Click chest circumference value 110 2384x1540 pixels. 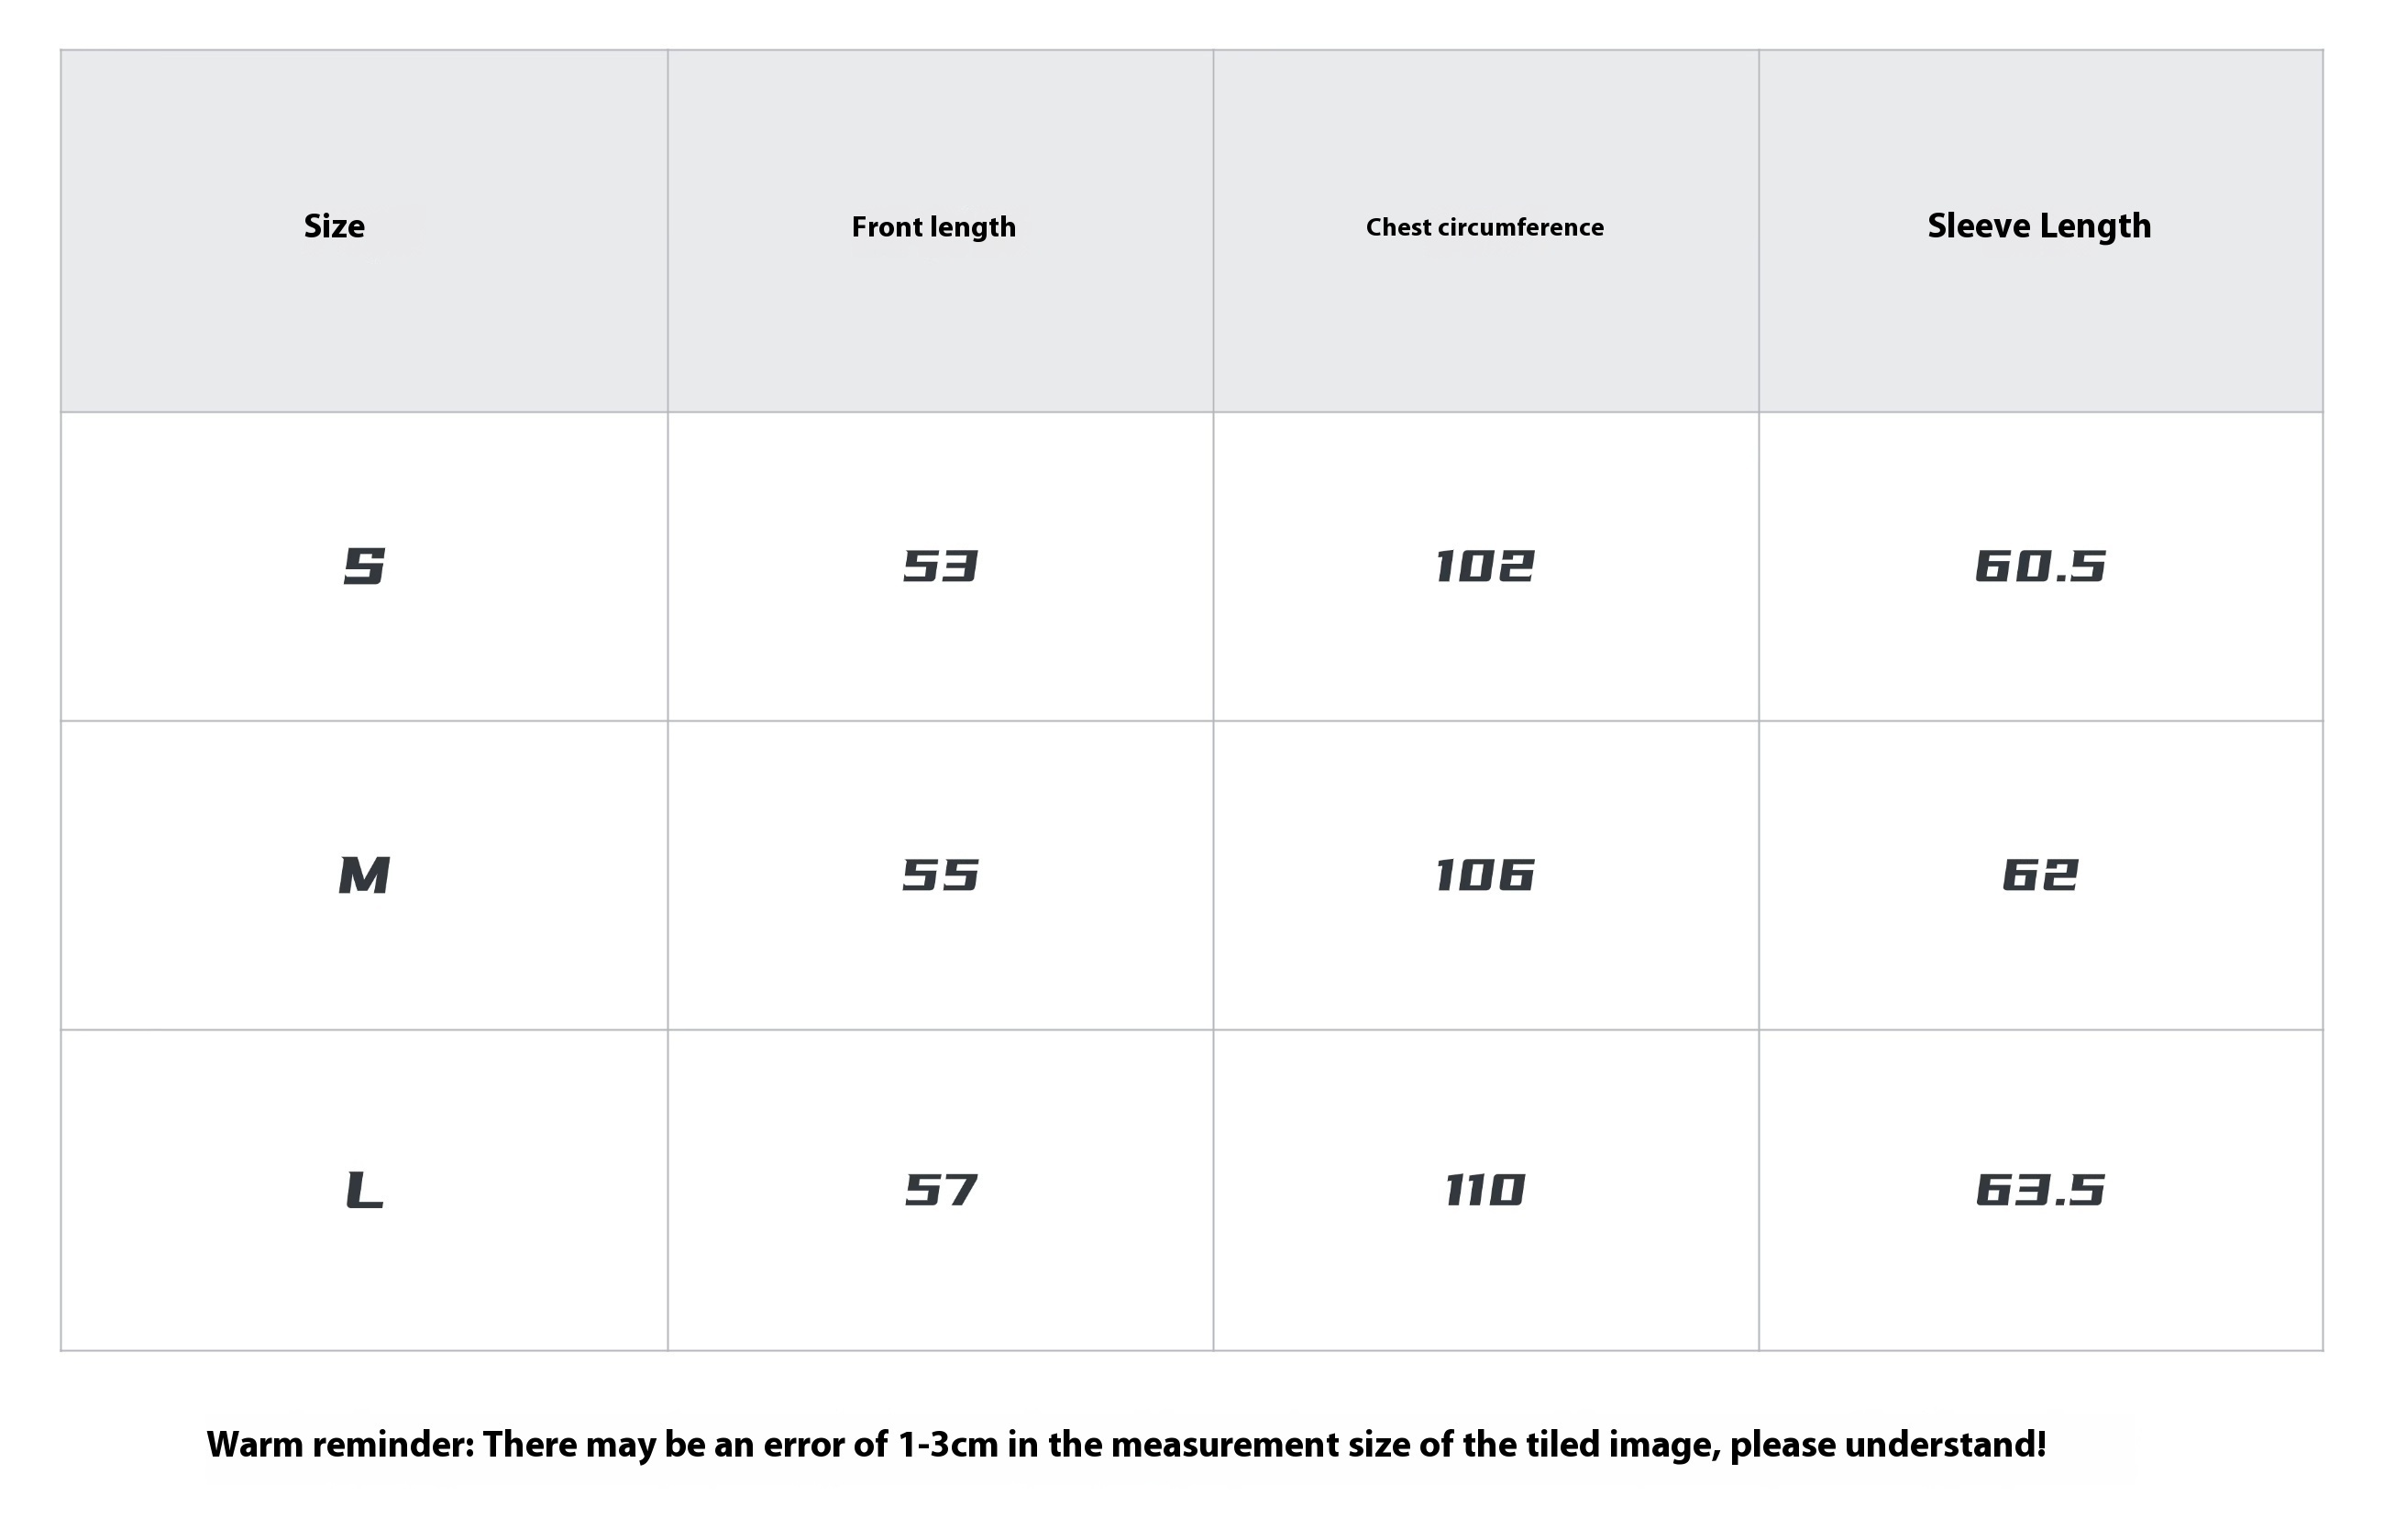[1484, 1190]
